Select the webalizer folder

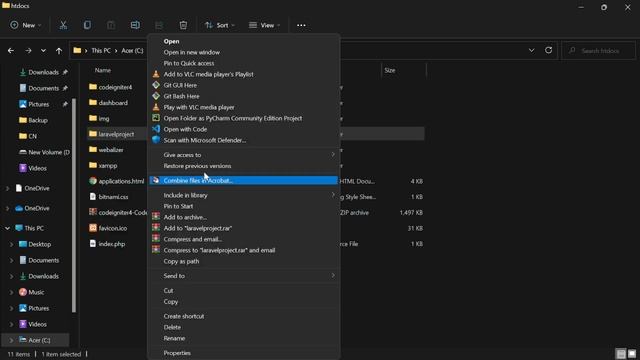coord(106,150)
